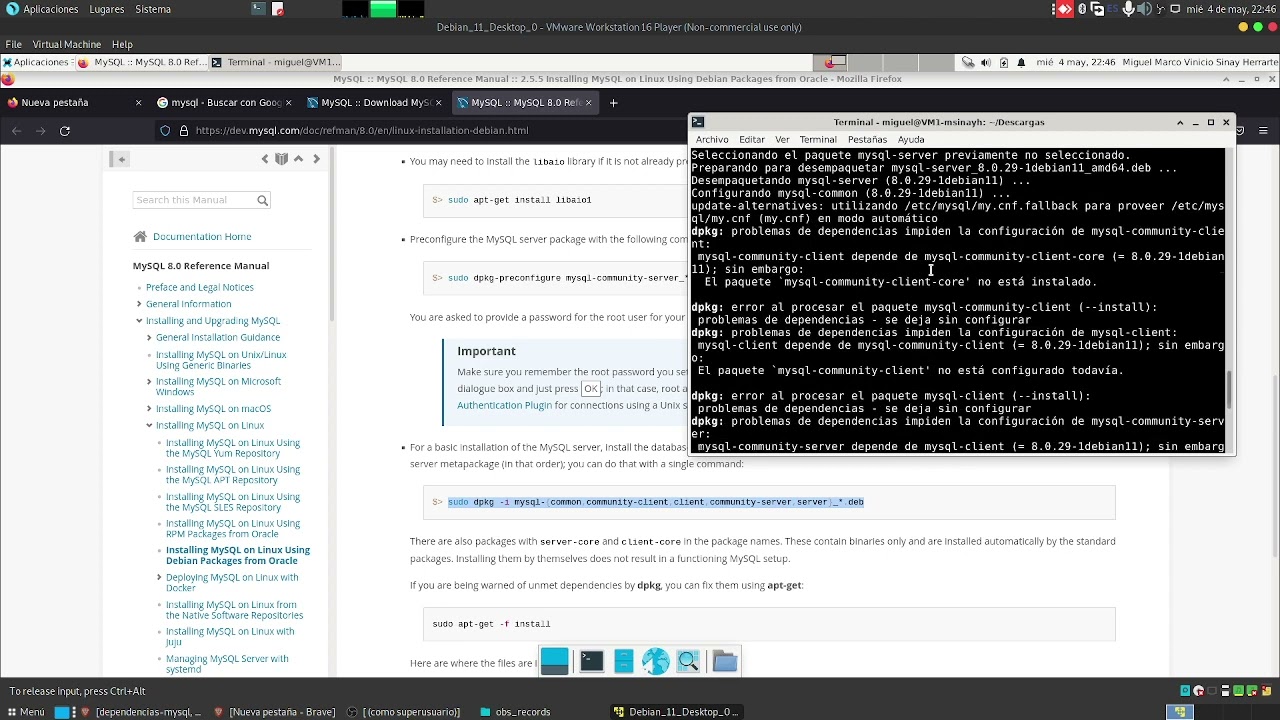
Task: Click guest panel volume speaker icon
Action: pos(986,62)
